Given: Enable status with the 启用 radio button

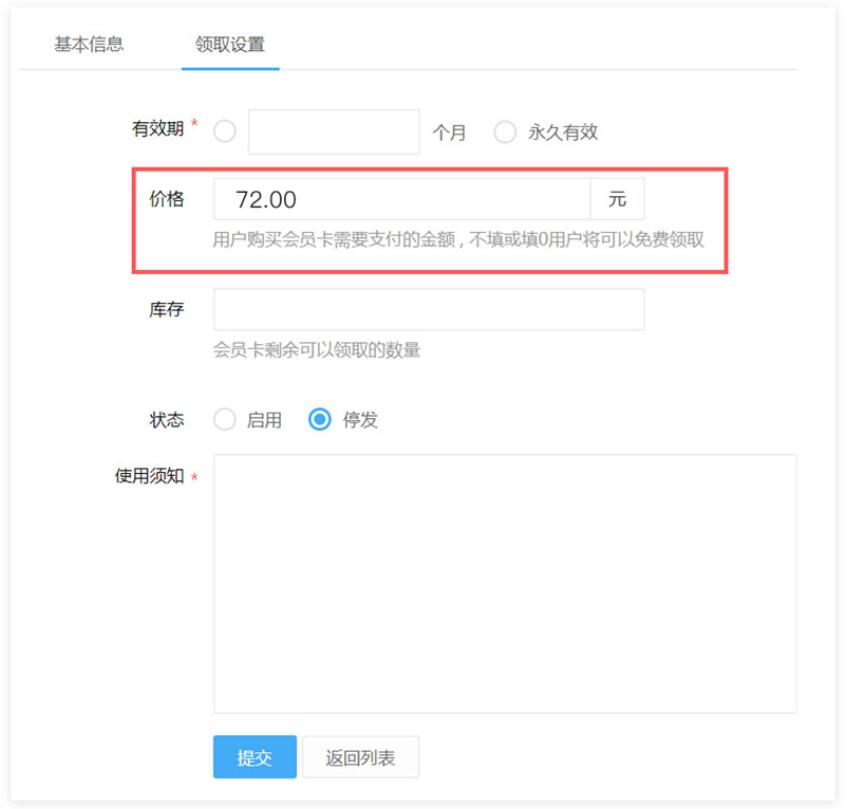Looking at the screenshot, I should pyautogui.click(x=224, y=419).
